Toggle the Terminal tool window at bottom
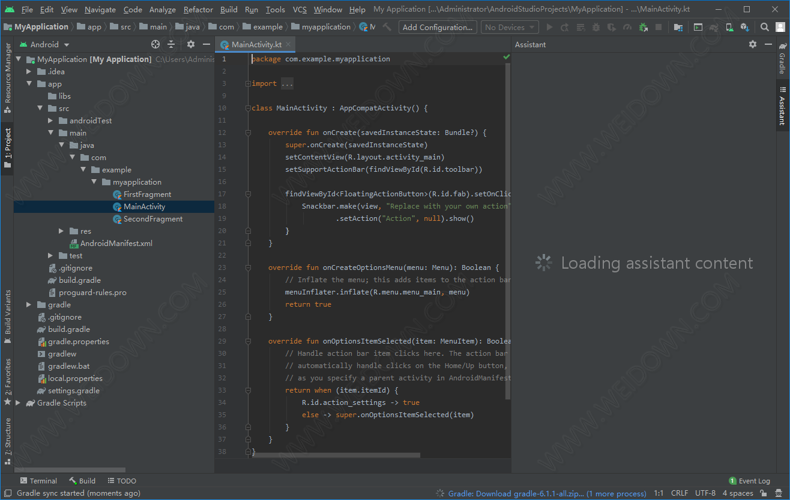The height and width of the screenshot is (500, 790). pos(38,481)
